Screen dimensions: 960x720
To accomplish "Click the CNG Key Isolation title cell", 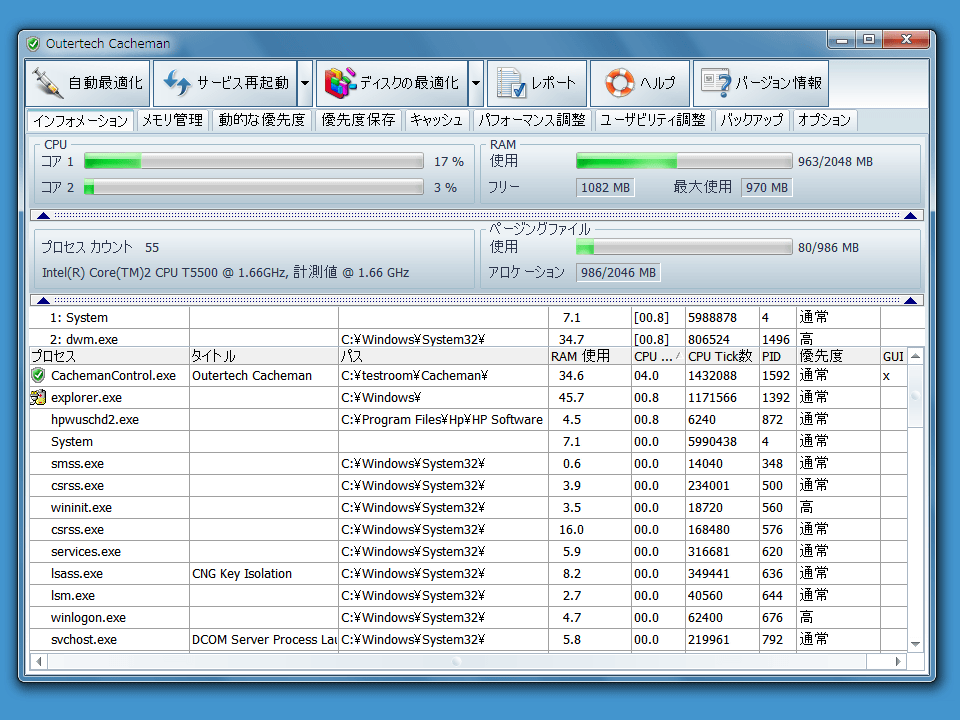I will [x=264, y=574].
